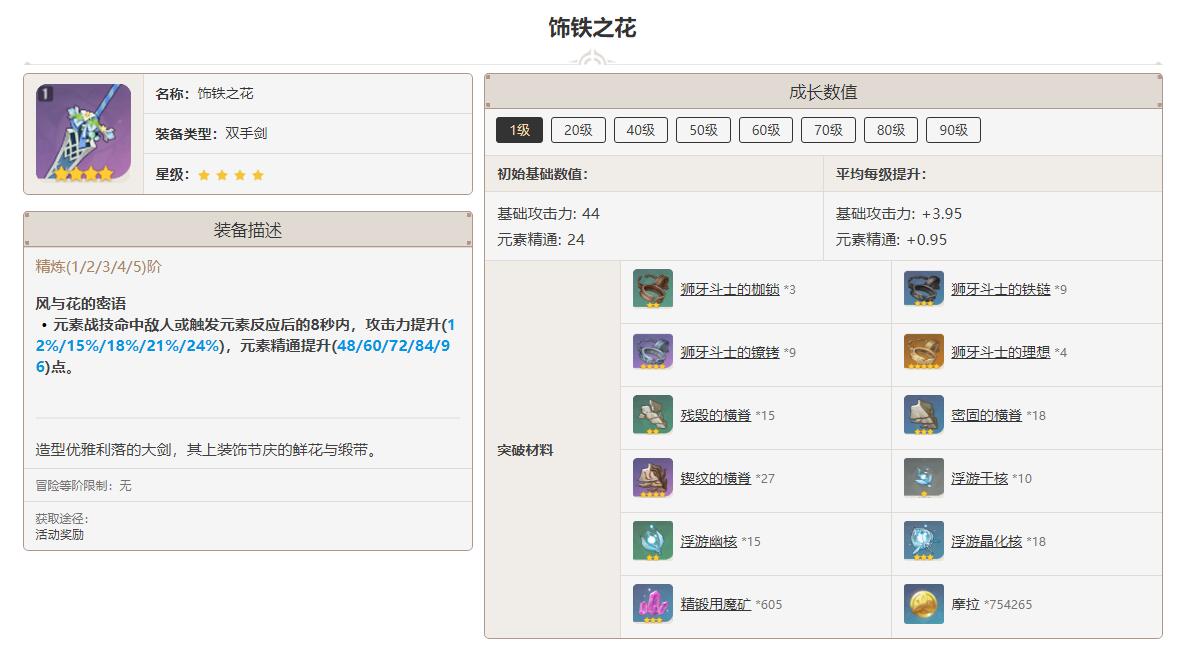Open the 50级 growth values tab
The width and height of the screenshot is (1183, 648).
(x=703, y=130)
